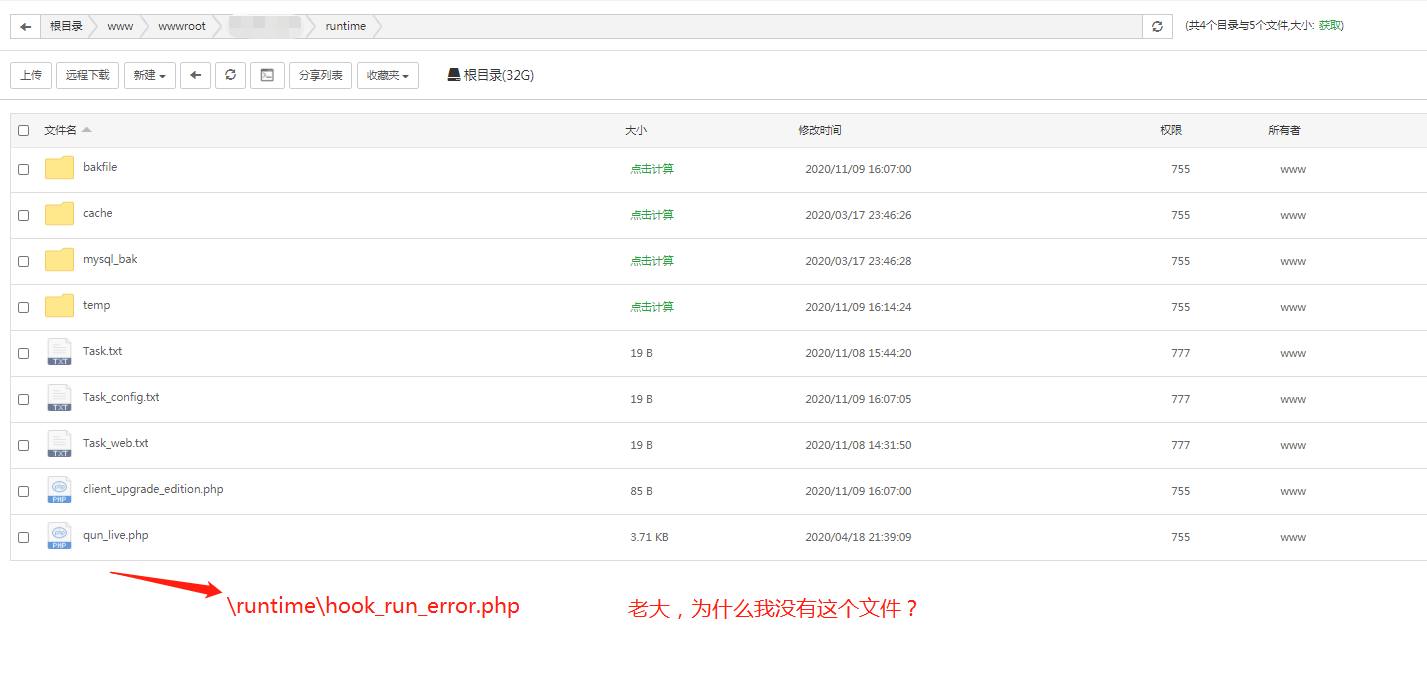1427x682 pixels.
Task: Navigate to wwwroot in the breadcrumb path
Action: click(182, 26)
